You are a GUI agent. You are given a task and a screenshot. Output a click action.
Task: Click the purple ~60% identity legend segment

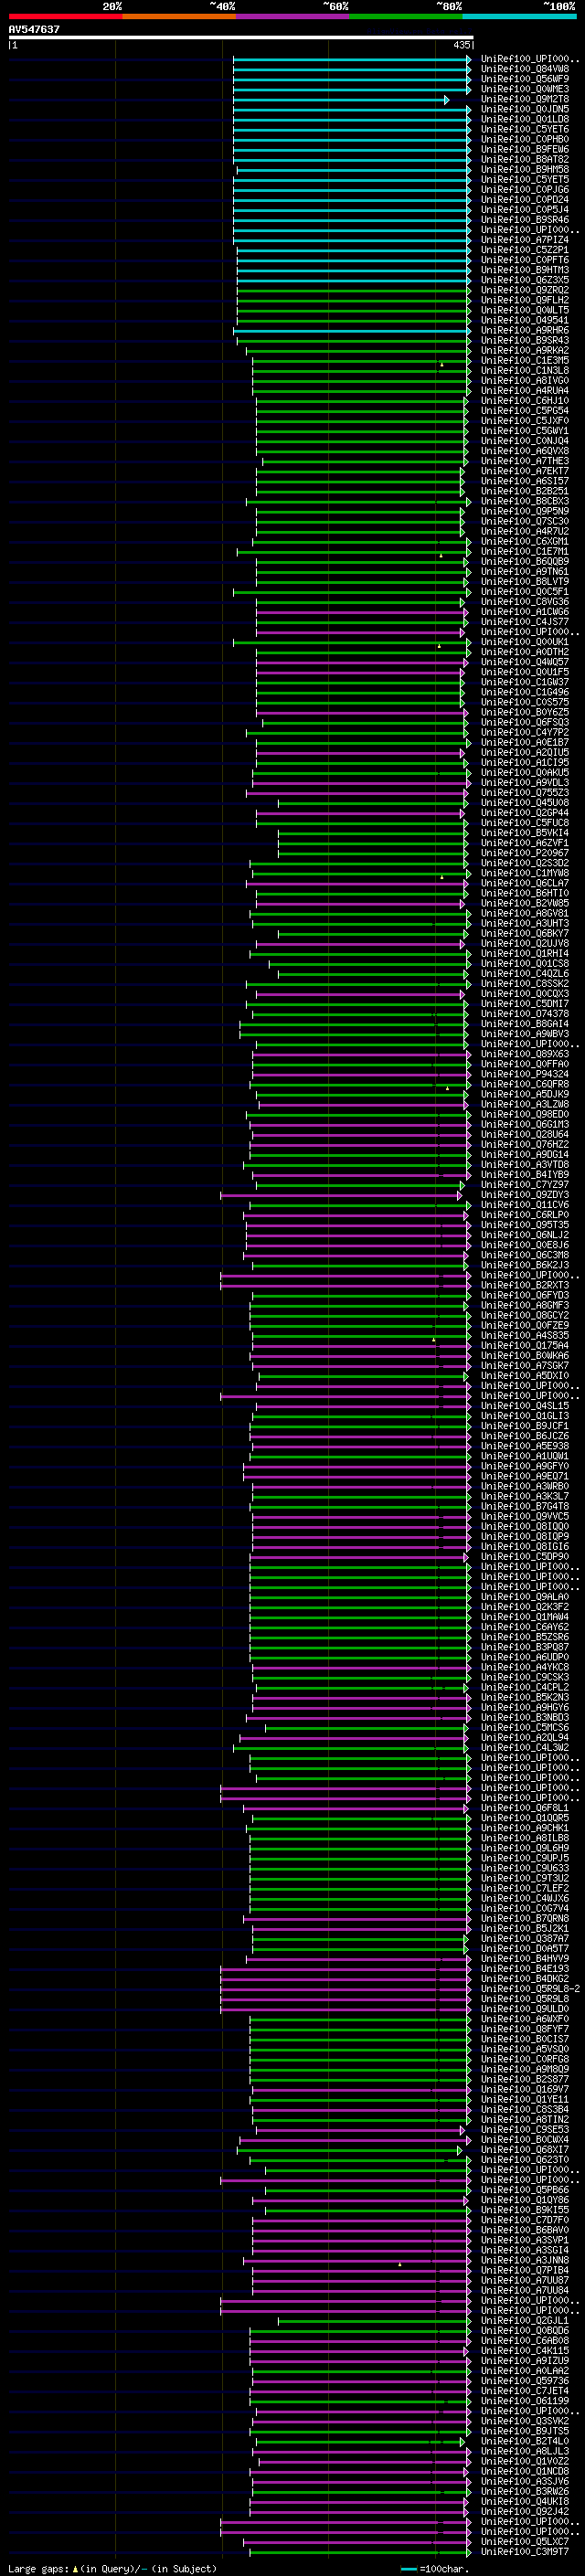(x=292, y=16)
